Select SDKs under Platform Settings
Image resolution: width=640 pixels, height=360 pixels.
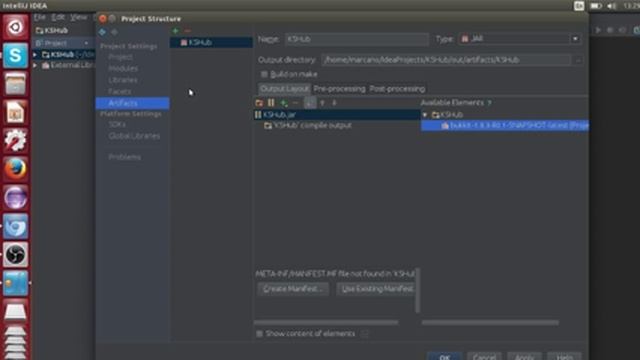(x=117, y=124)
